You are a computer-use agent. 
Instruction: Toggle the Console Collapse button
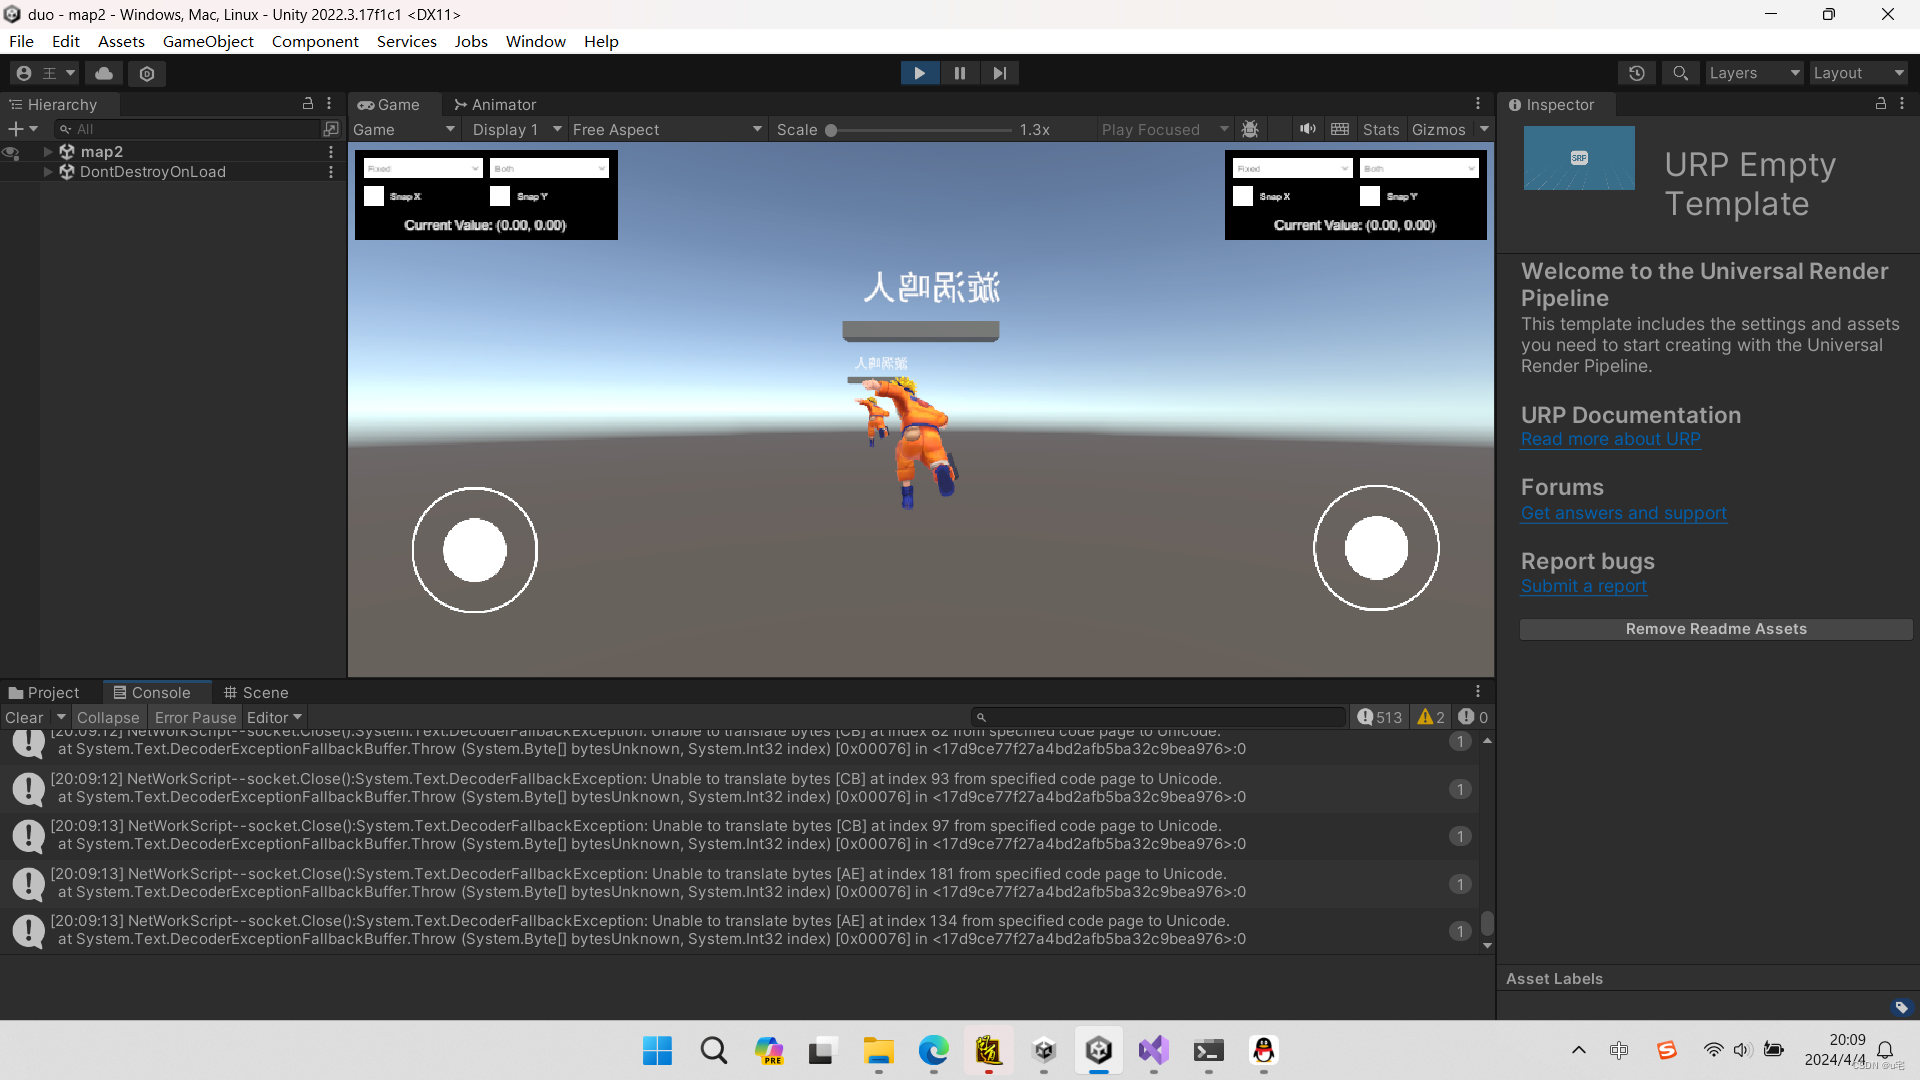click(108, 717)
